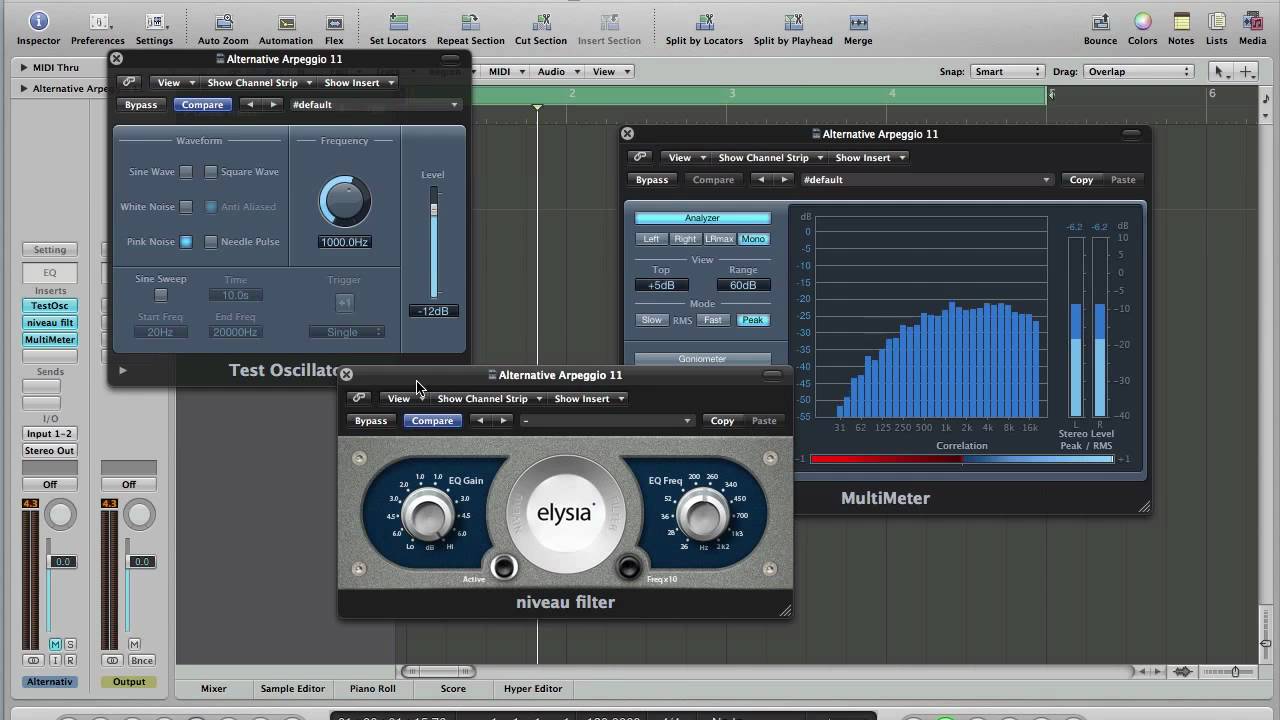Show the Goniometer in MultiMeter

point(703,359)
